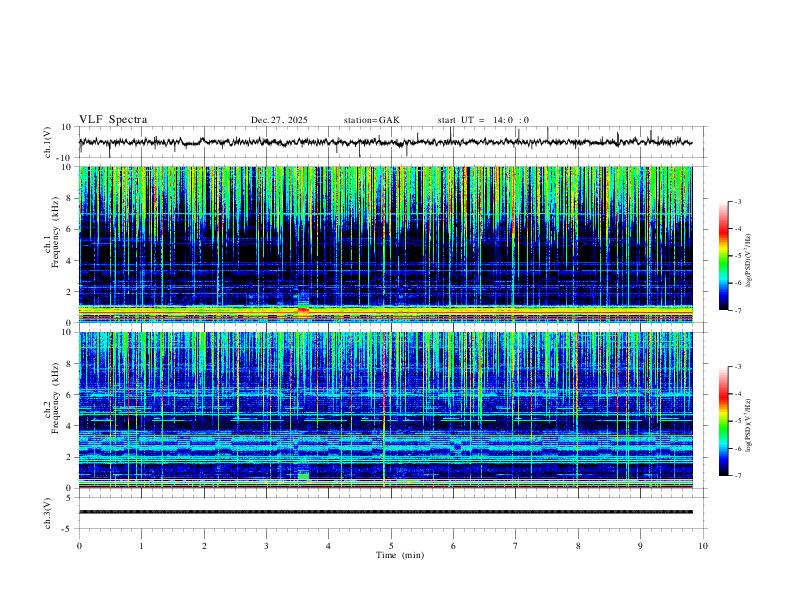Screen dimensions: 792x612
Task: Click time axis tick label "1"
Action: [x=141, y=546]
